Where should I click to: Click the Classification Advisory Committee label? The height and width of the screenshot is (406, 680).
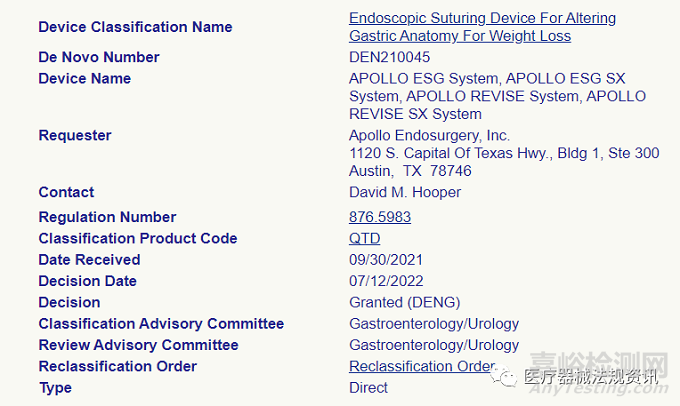pyautogui.click(x=161, y=324)
